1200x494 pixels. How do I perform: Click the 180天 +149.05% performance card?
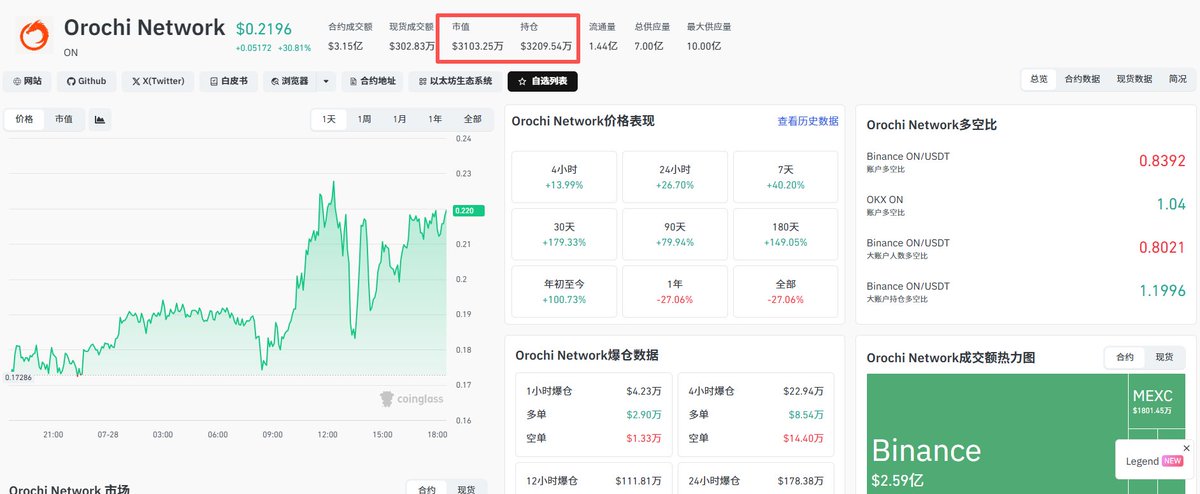click(x=786, y=234)
